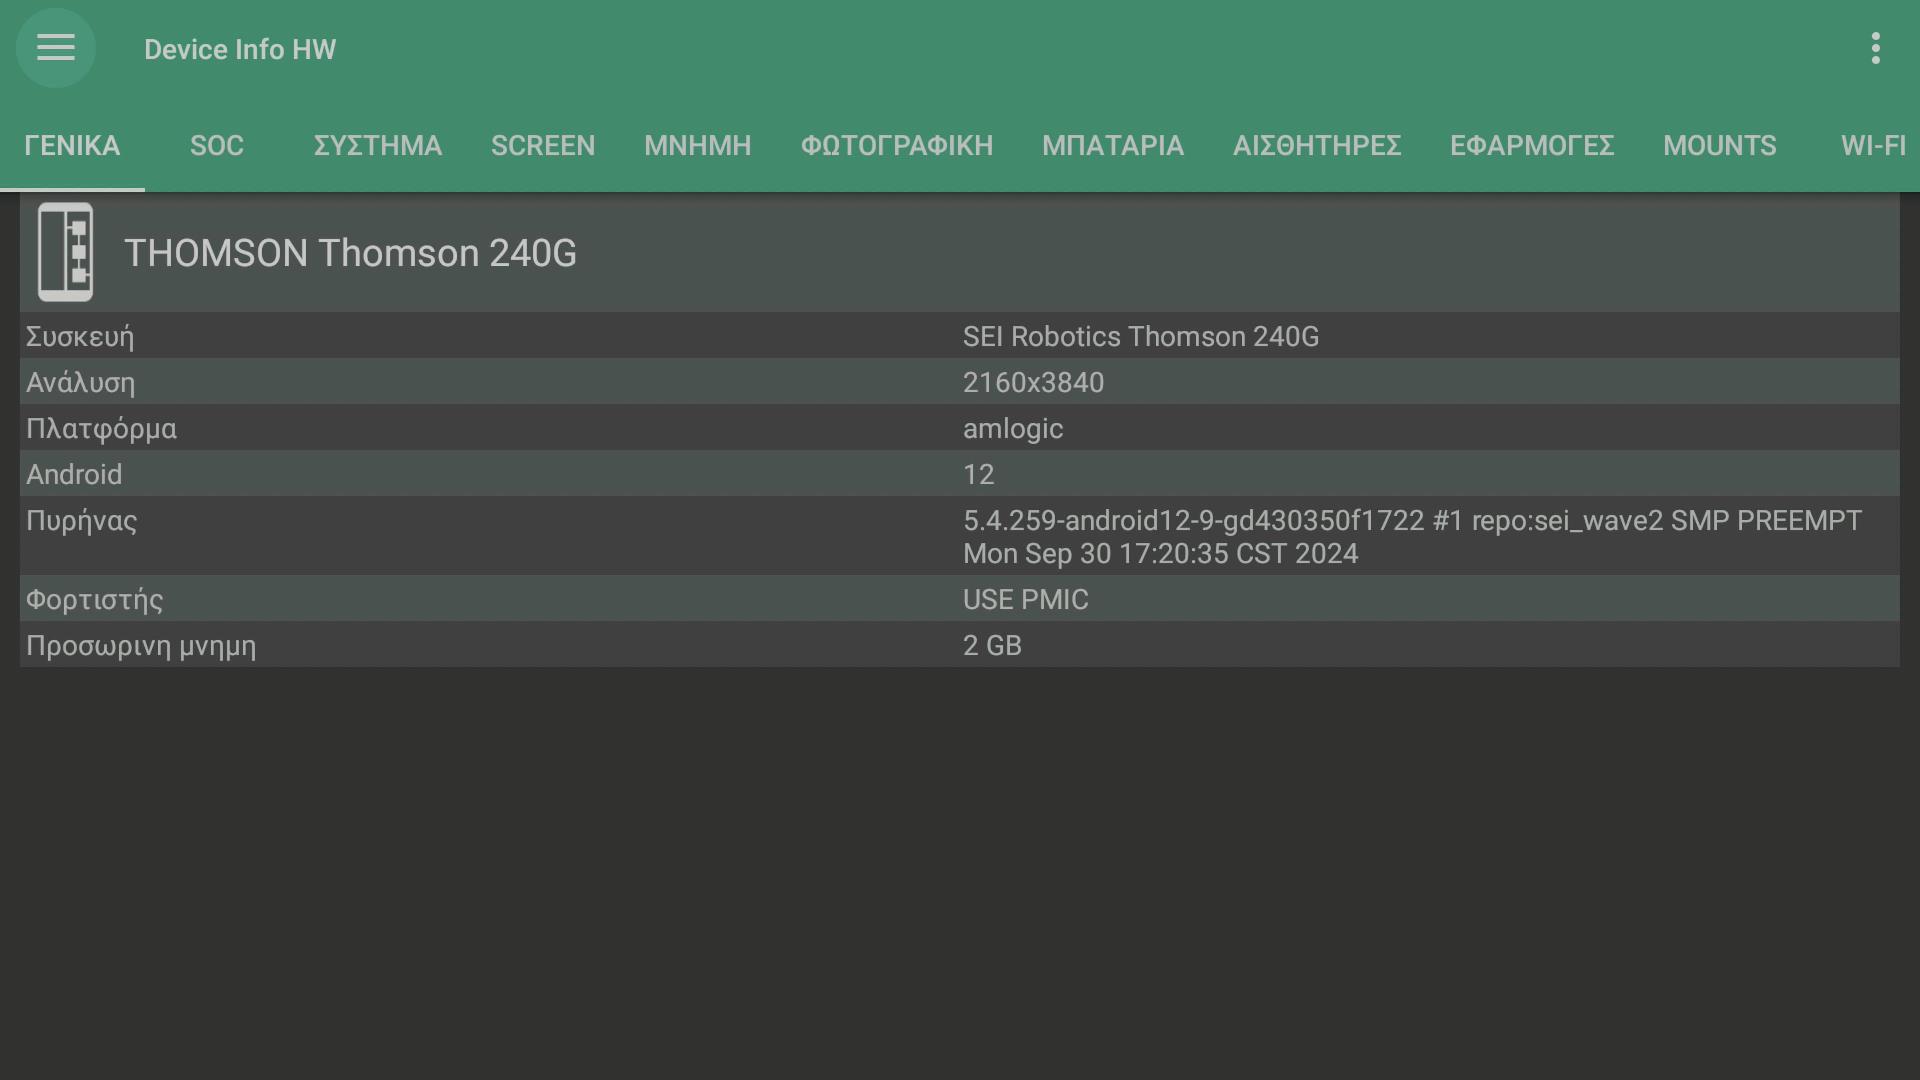
Task: Click the THOMSON Thomson 240G header
Action: [350, 253]
